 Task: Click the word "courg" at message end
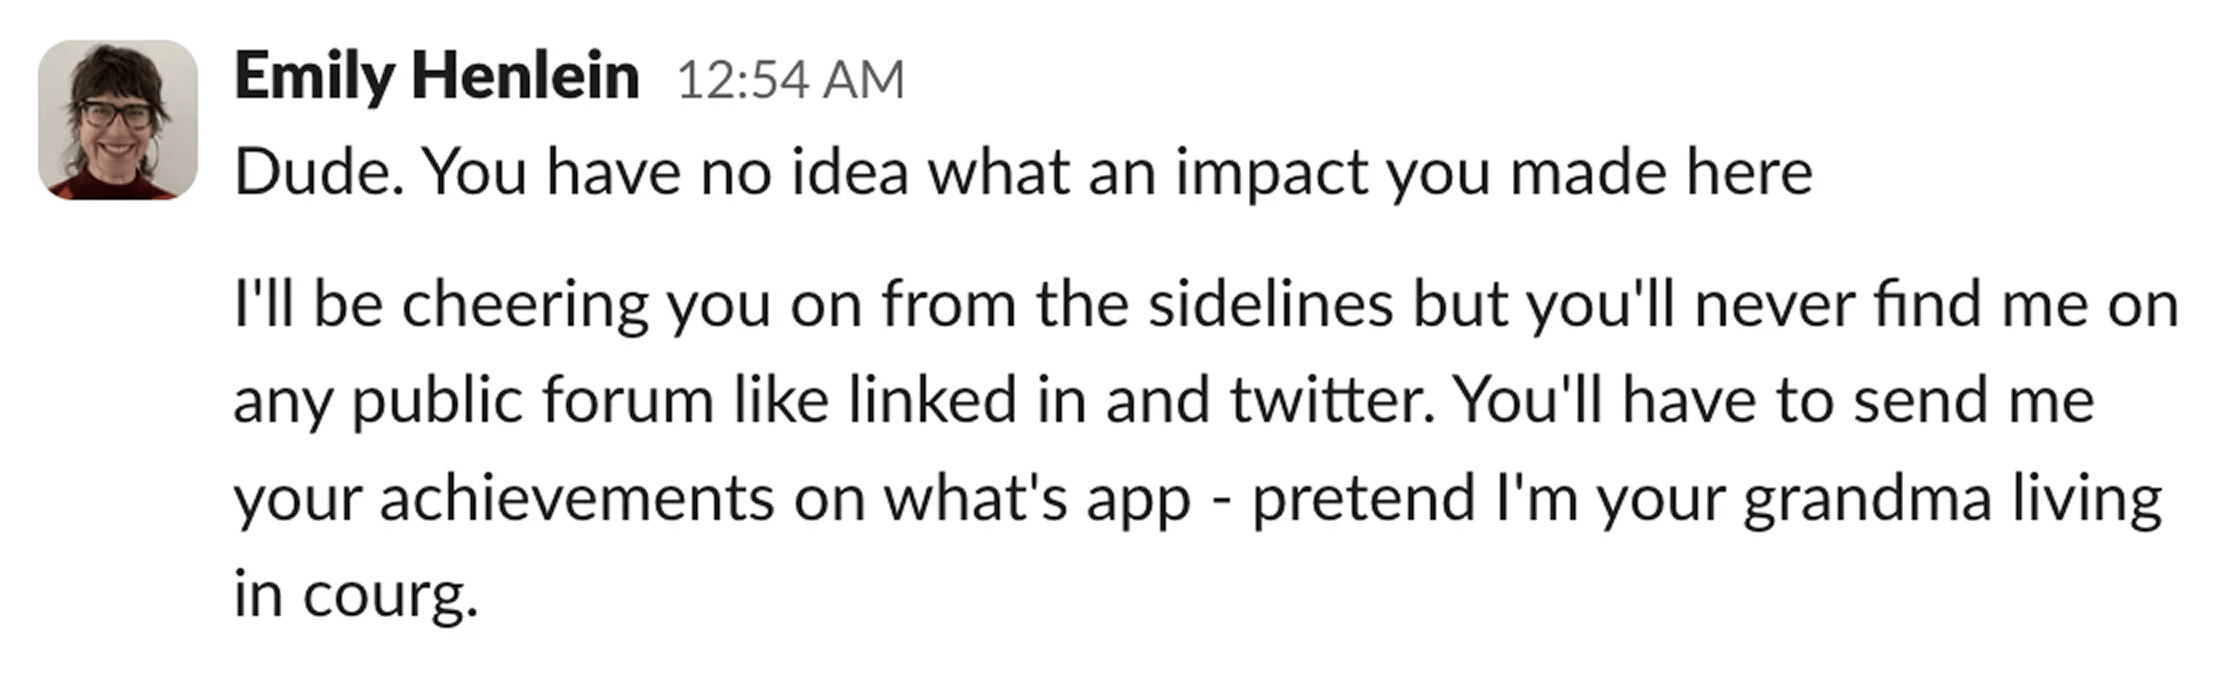point(385,596)
